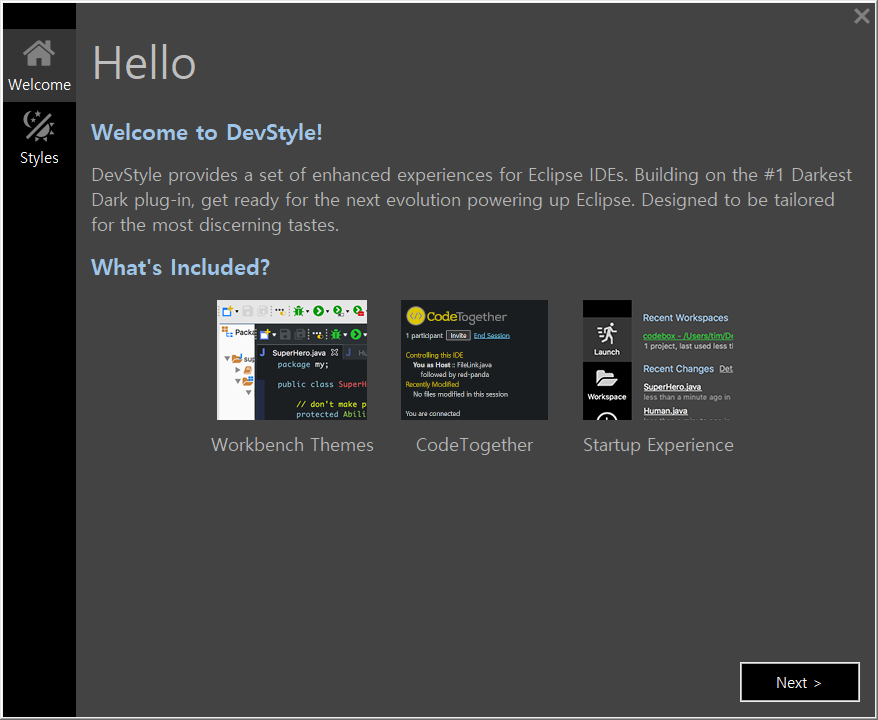Close the DevStyle welcome dialog
Viewport: 878px width, 720px height.
click(861, 16)
